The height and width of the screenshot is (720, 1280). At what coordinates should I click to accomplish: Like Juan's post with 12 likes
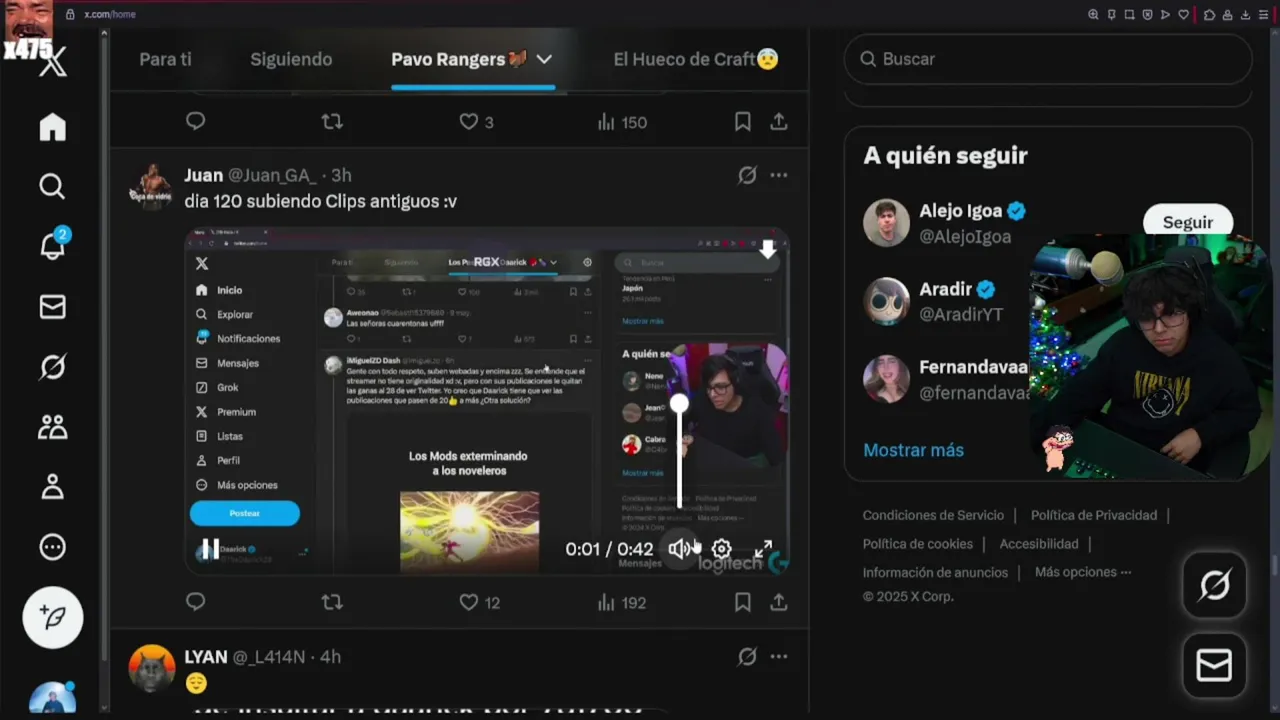click(x=479, y=602)
